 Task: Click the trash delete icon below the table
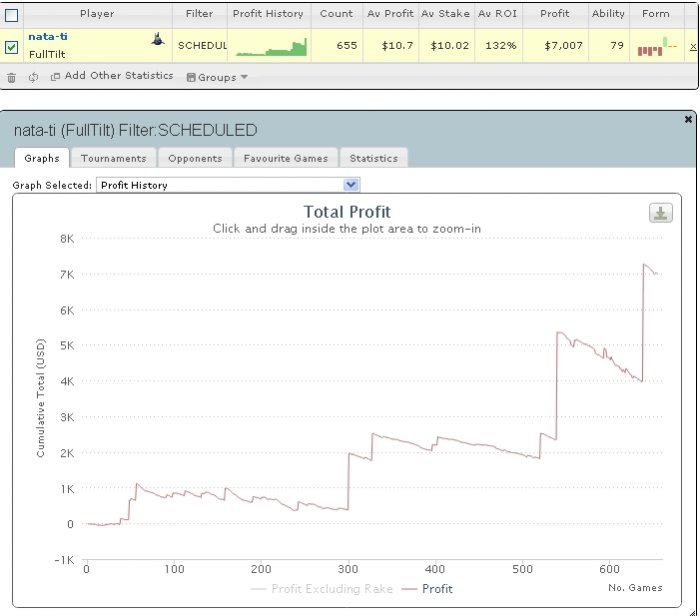pos(12,78)
